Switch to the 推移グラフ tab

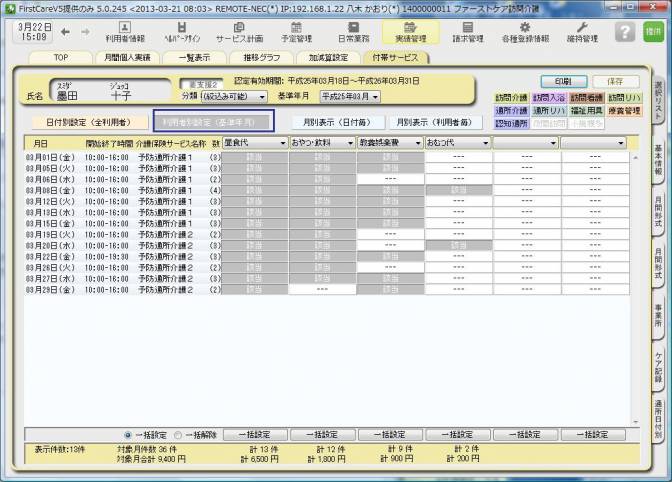click(264, 58)
